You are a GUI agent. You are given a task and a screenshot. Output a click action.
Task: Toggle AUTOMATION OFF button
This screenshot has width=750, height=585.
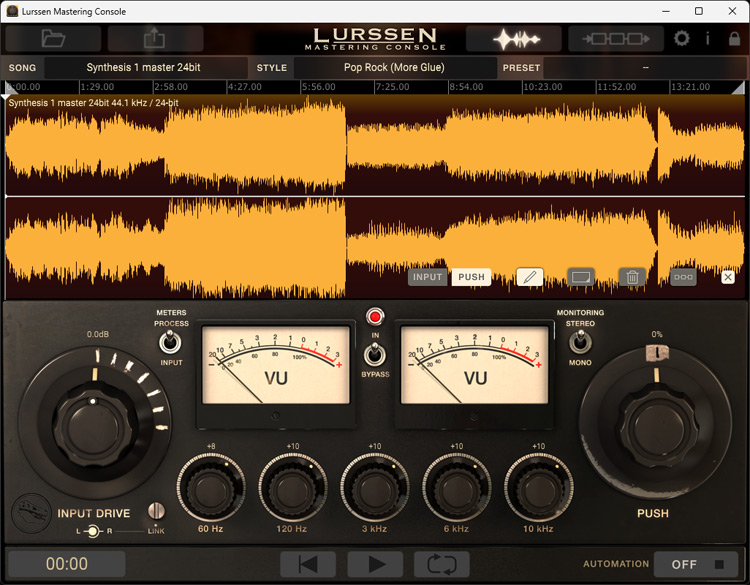pyautogui.click(x=697, y=564)
